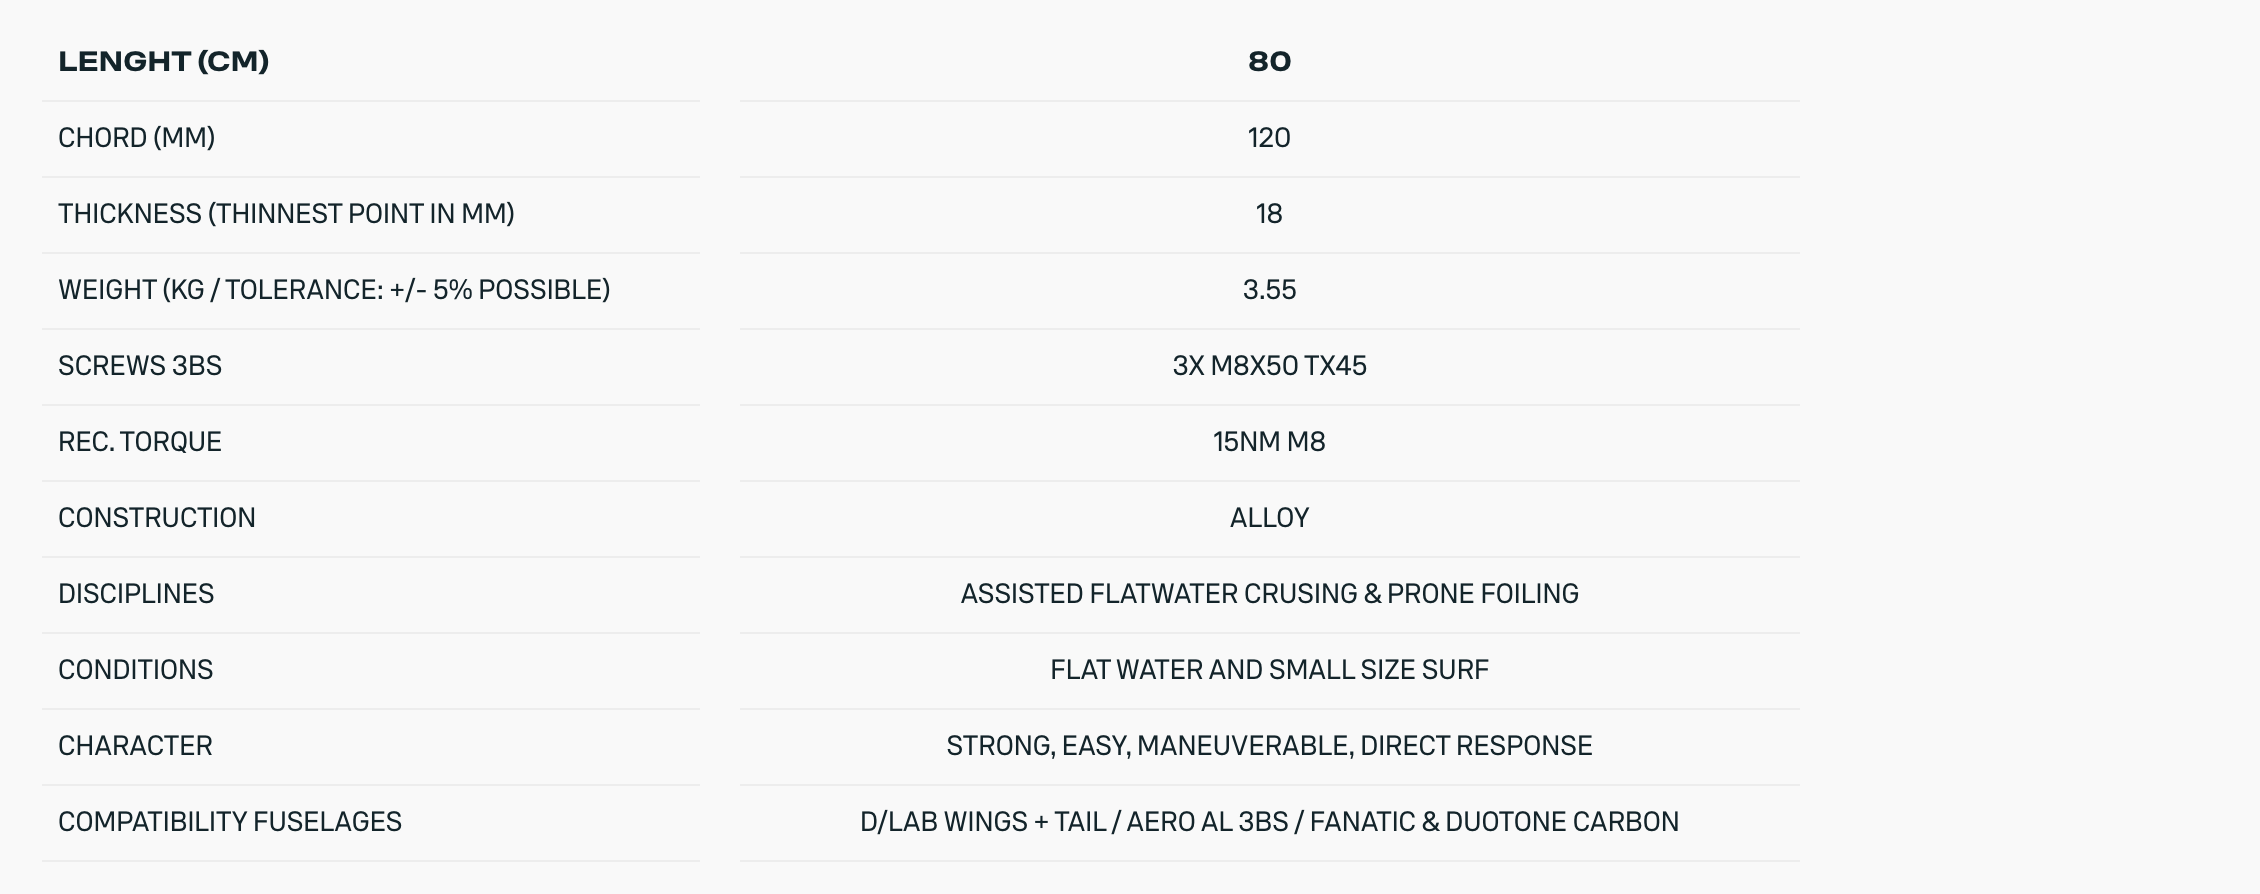Select the 15NM M8 torque value
Viewport: 2260px width, 894px height.
click(x=1269, y=442)
